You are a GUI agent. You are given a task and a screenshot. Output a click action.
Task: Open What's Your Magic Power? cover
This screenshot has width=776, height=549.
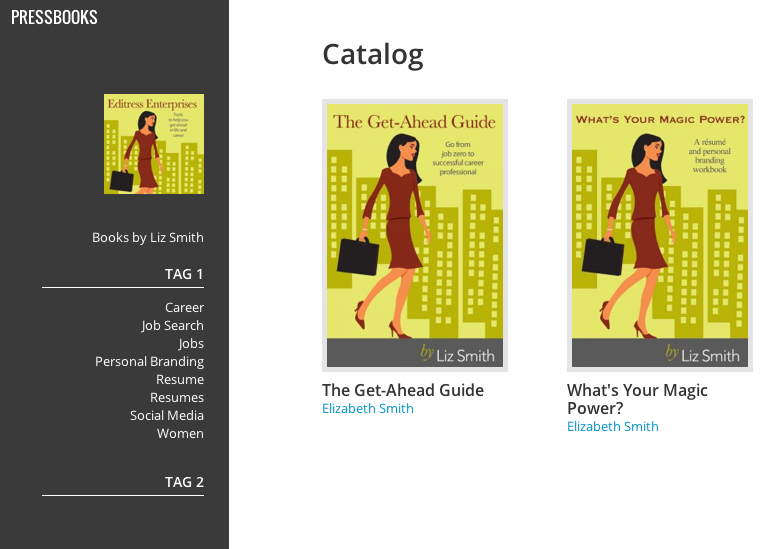660,235
